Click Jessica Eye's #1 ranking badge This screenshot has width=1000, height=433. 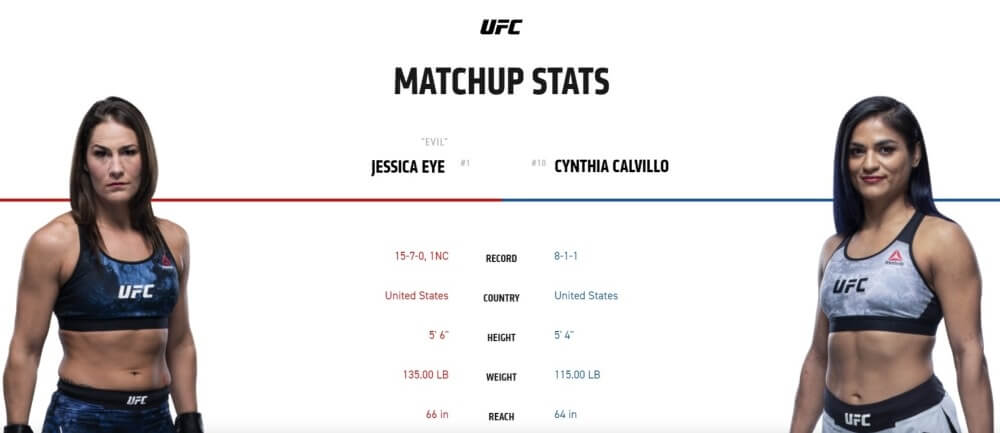click(x=465, y=163)
